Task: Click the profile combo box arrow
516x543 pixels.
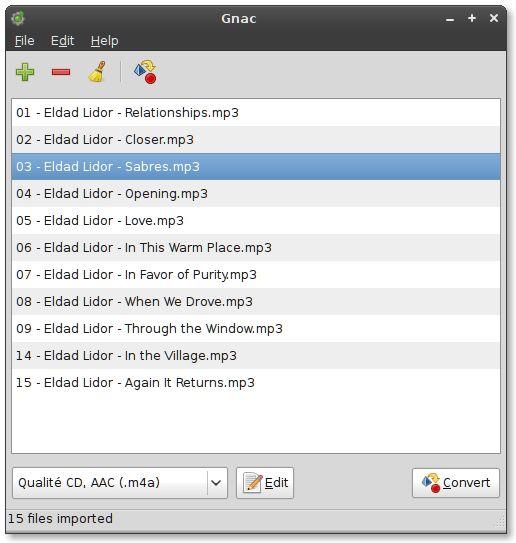Action: 216,483
